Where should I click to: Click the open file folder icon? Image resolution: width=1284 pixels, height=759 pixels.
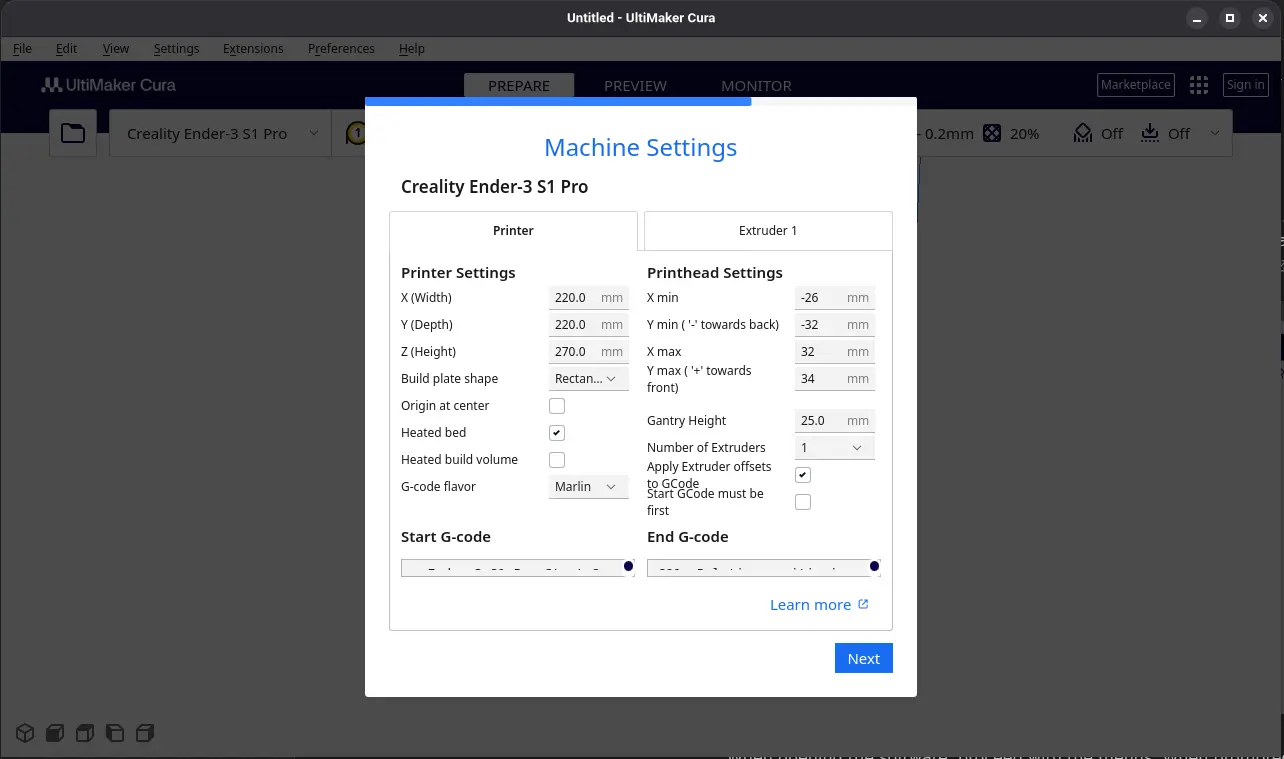pos(73,133)
